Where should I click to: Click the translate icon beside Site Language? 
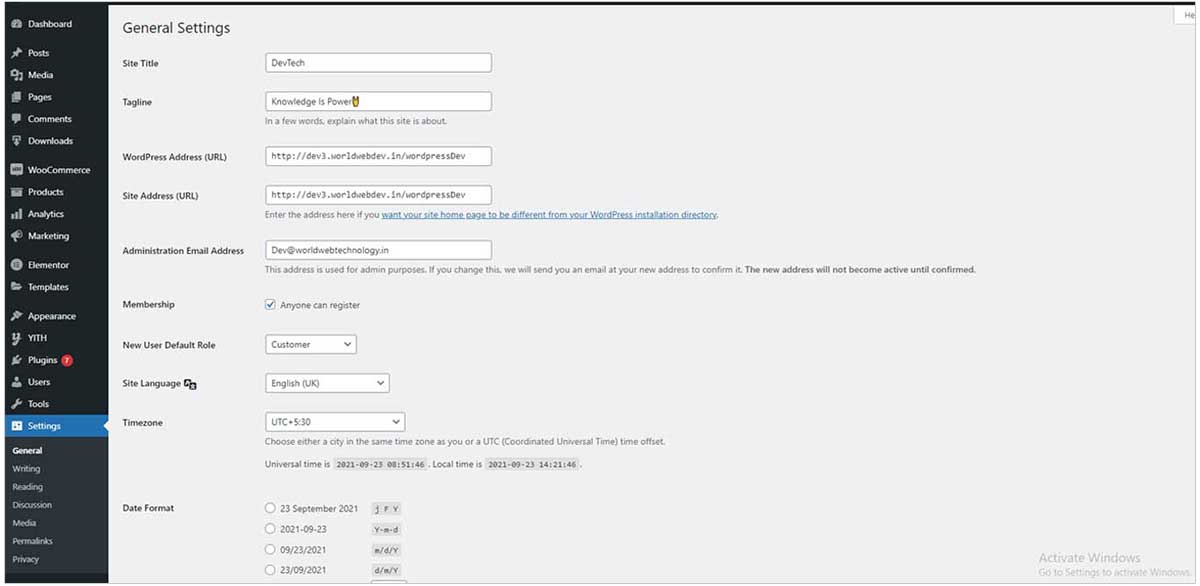[x=190, y=384]
